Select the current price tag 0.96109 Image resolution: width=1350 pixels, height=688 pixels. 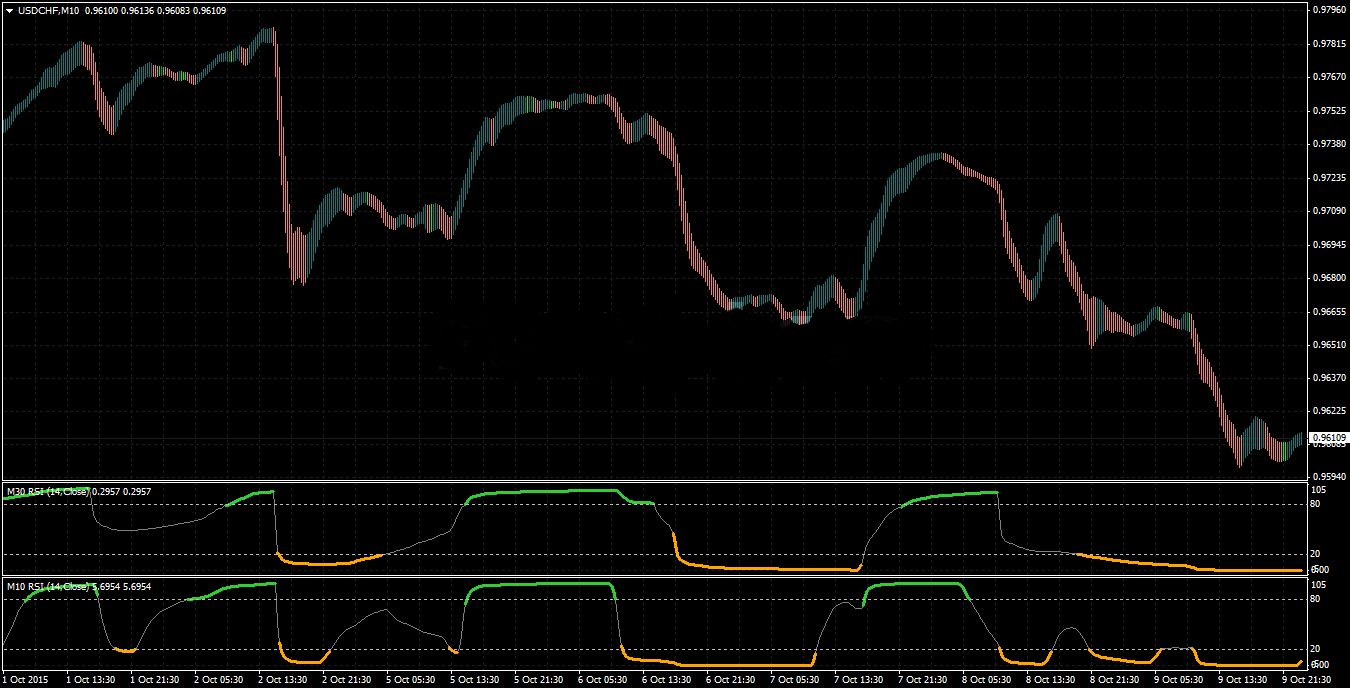1328,438
